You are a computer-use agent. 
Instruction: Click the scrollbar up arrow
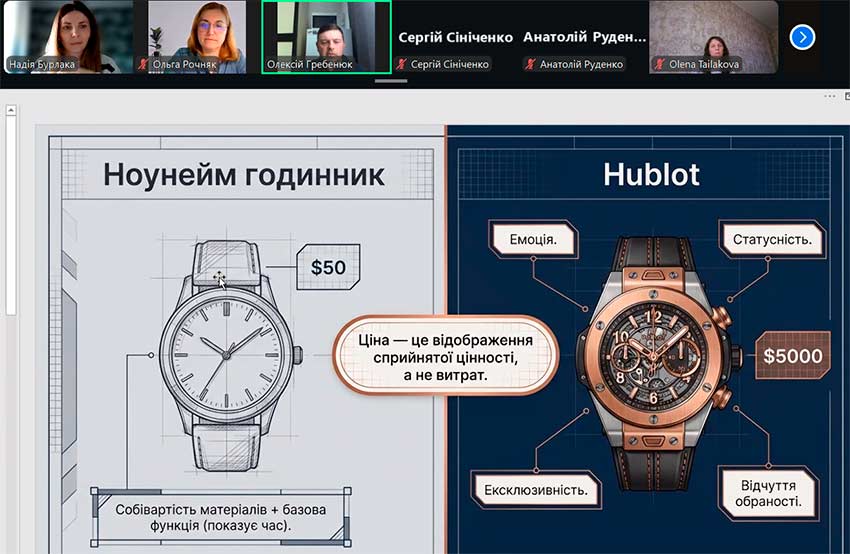[10, 110]
